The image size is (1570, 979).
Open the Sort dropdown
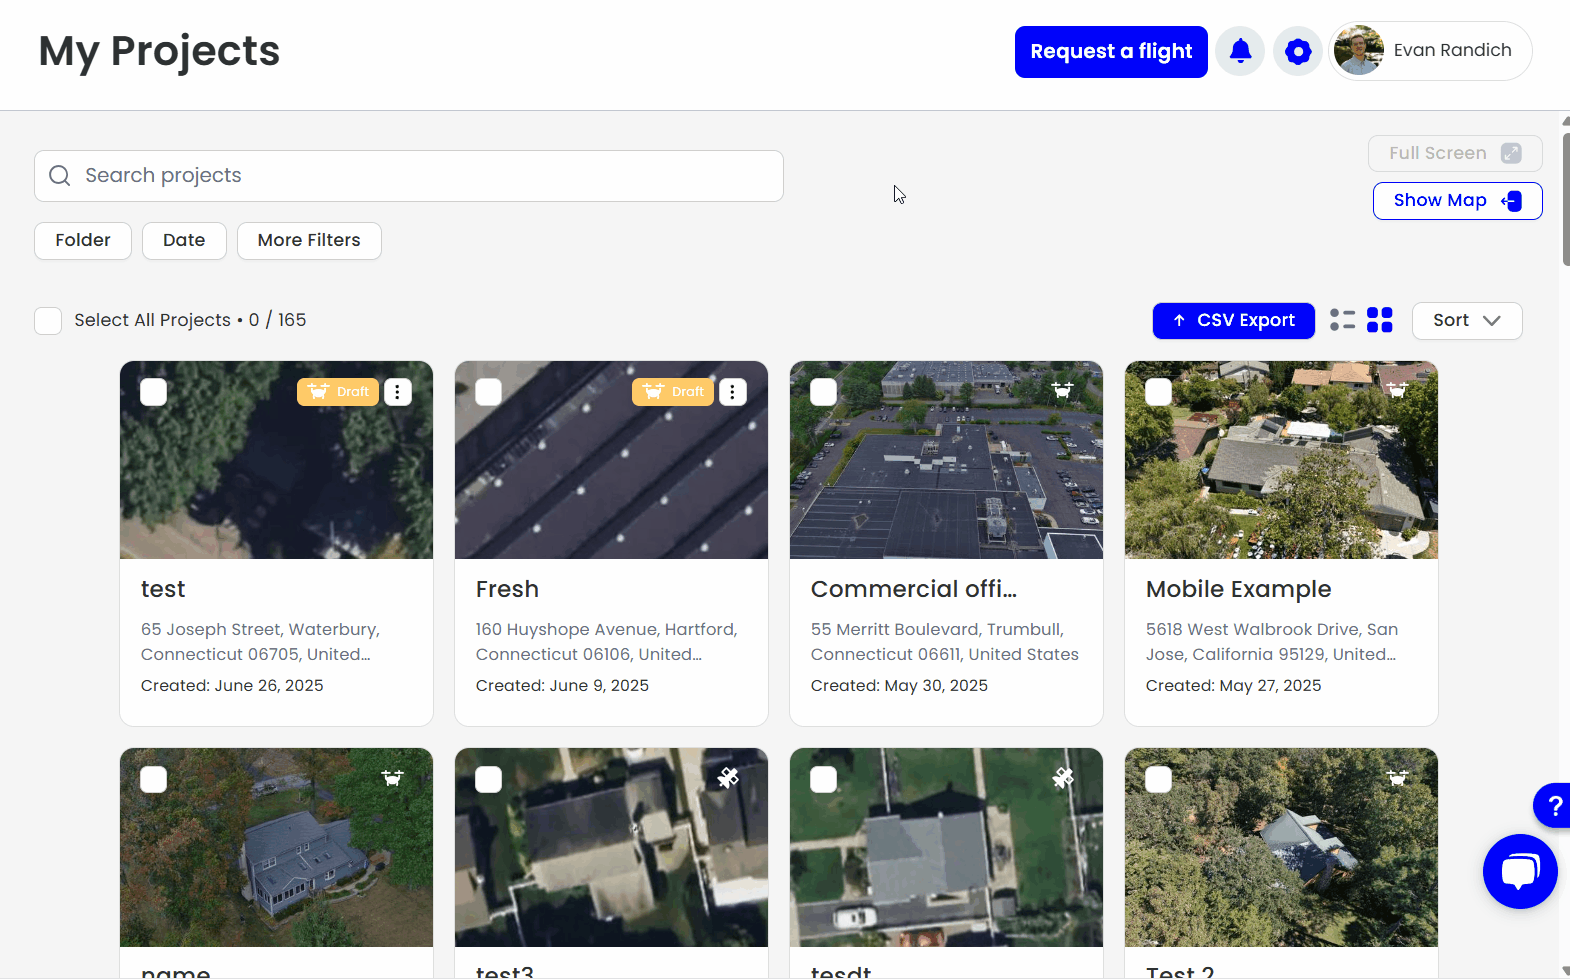(1467, 321)
